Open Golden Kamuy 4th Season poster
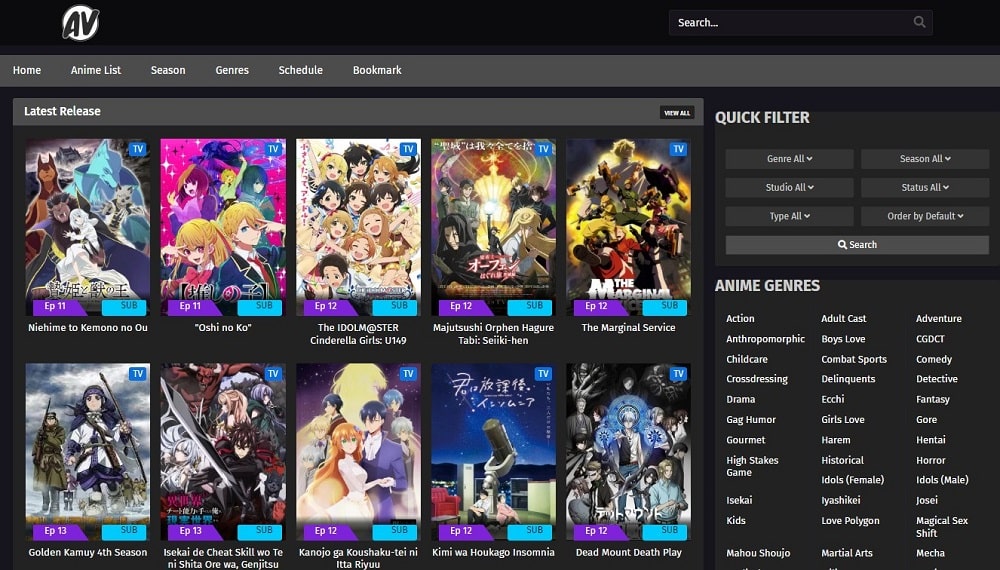The image size is (1000, 570). pos(88,451)
